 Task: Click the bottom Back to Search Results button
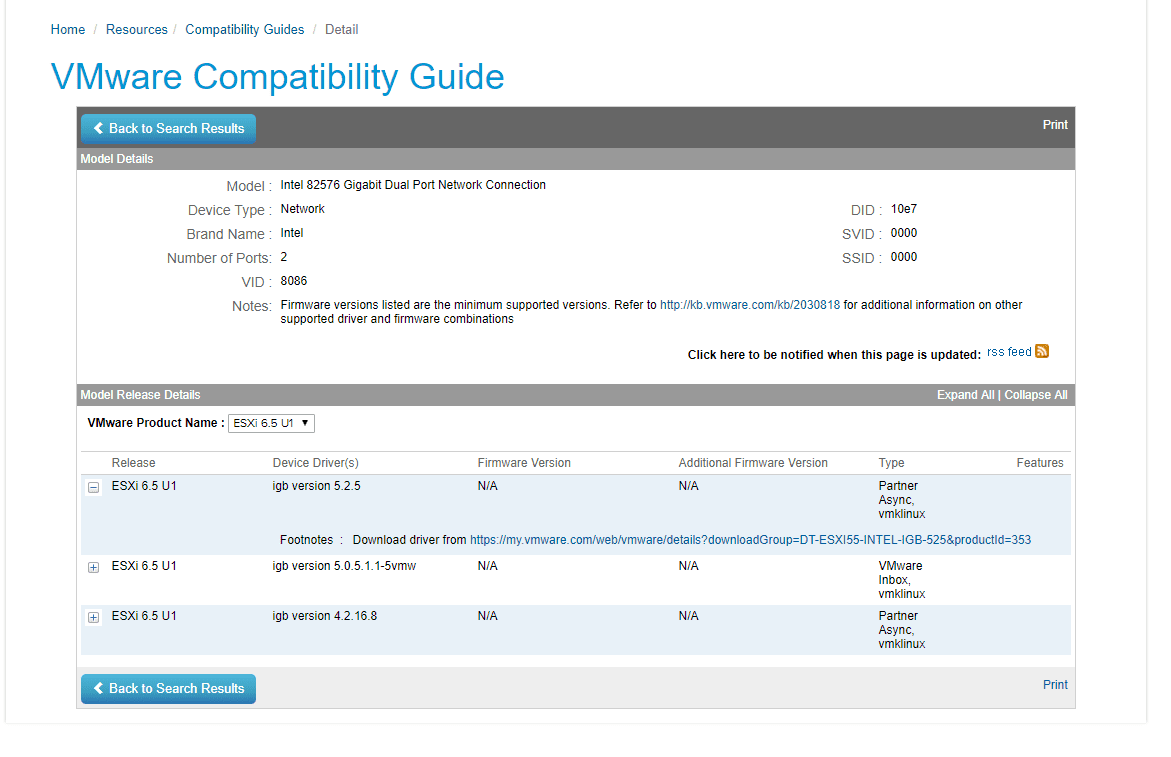(168, 688)
